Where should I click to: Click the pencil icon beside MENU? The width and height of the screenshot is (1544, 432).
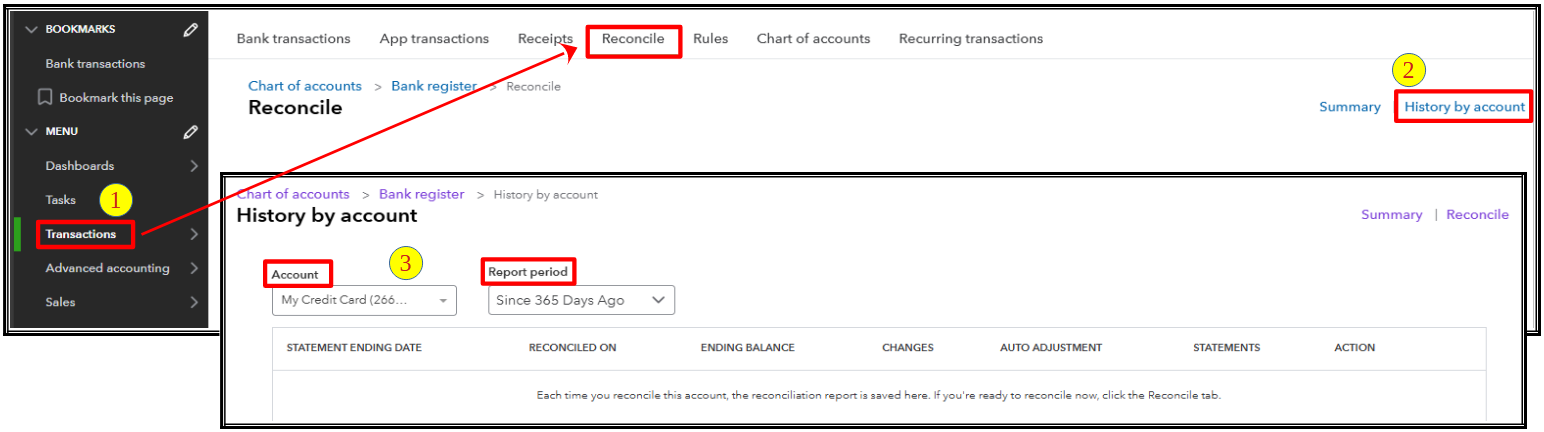click(x=190, y=132)
